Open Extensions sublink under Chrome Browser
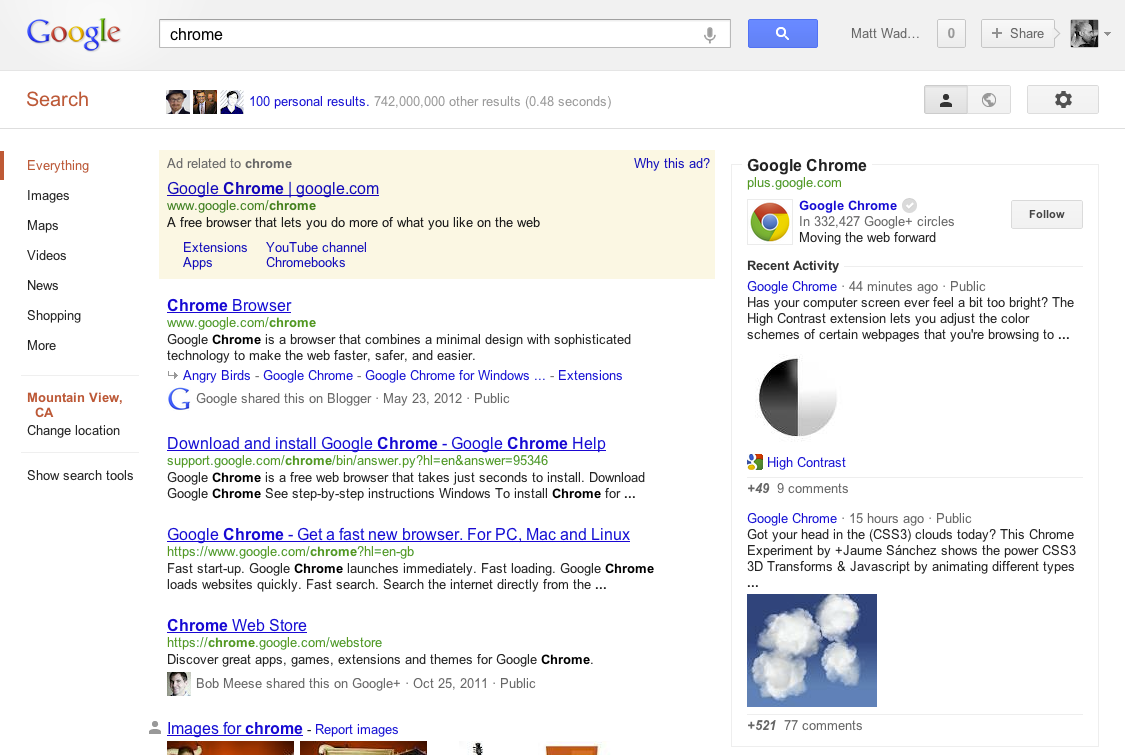The image size is (1125, 755). pos(590,375)
